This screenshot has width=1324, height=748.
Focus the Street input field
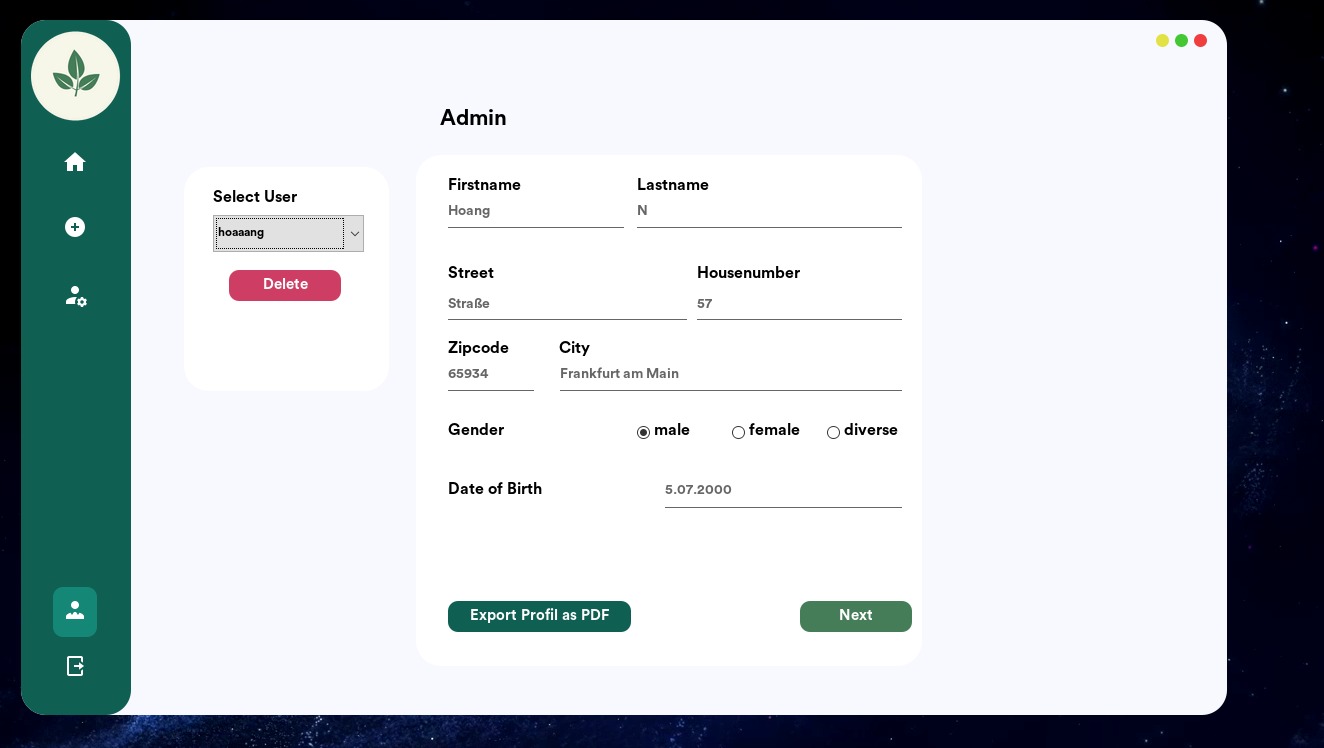pyautogui.click(x=567, y=304)
